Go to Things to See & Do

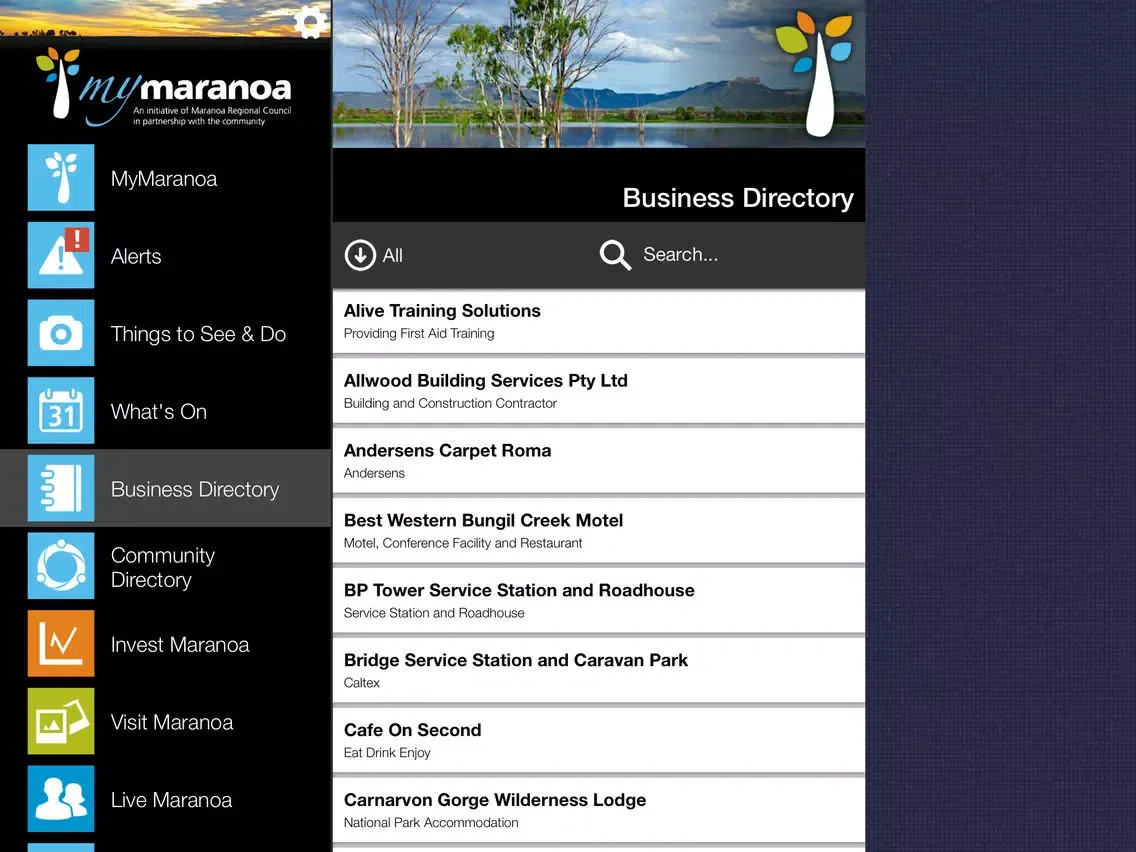199,334
